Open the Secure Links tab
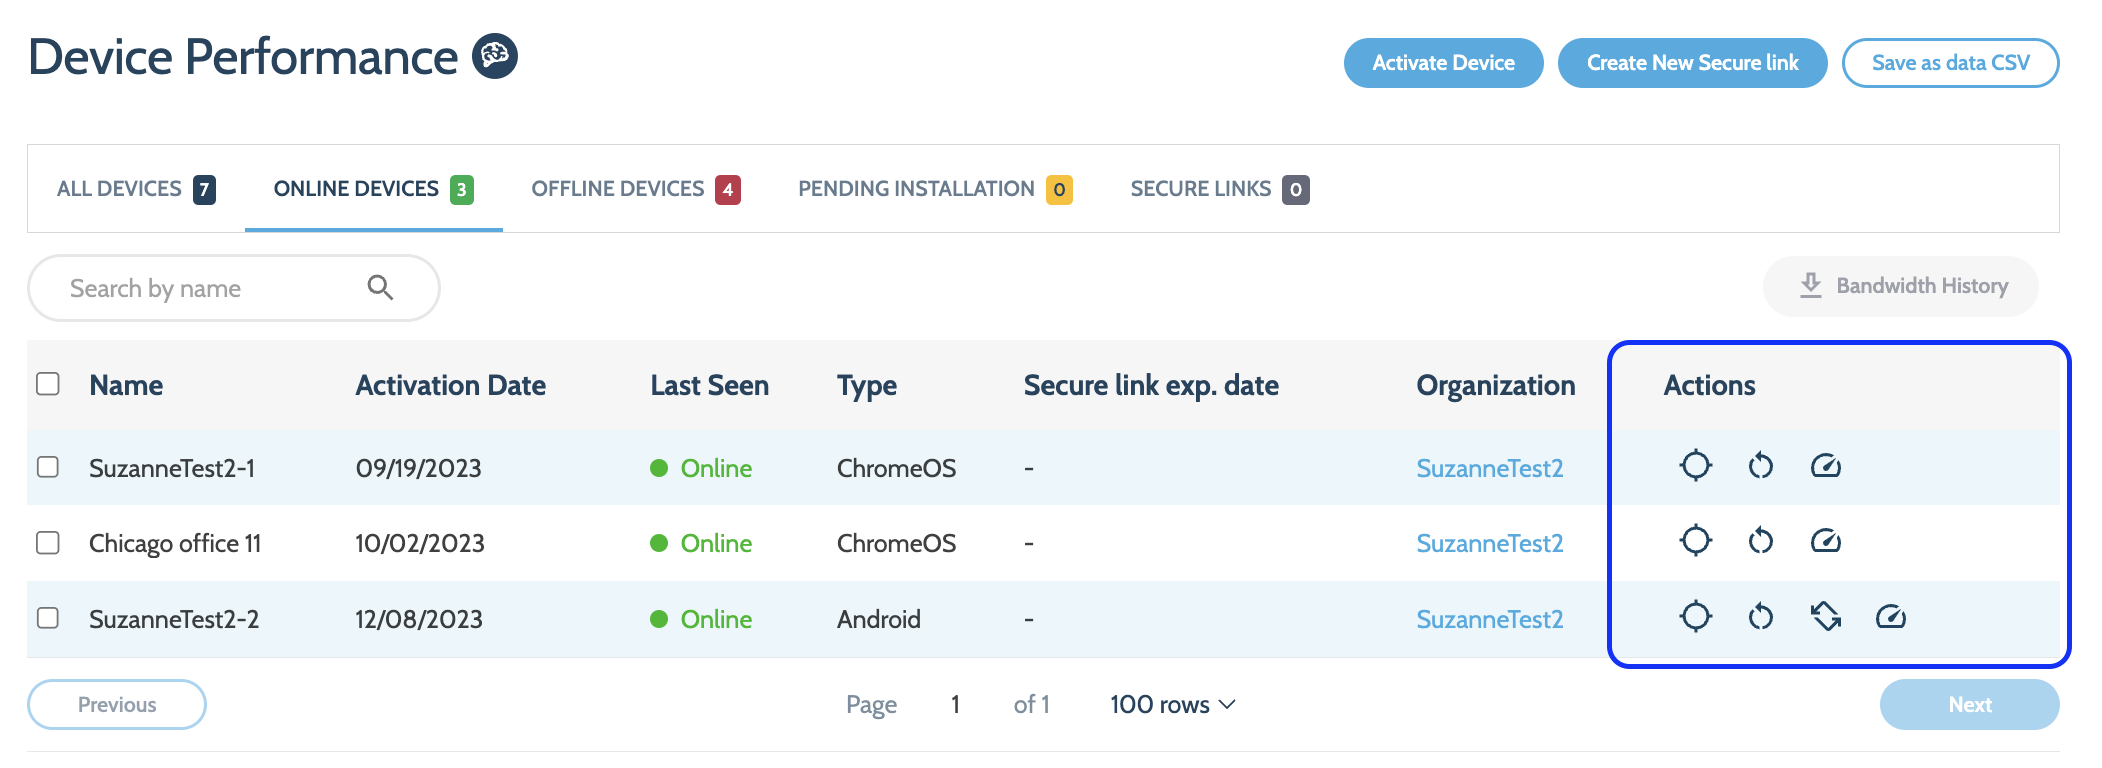This screenshot has width=2102, height=768. (1220, 189)
